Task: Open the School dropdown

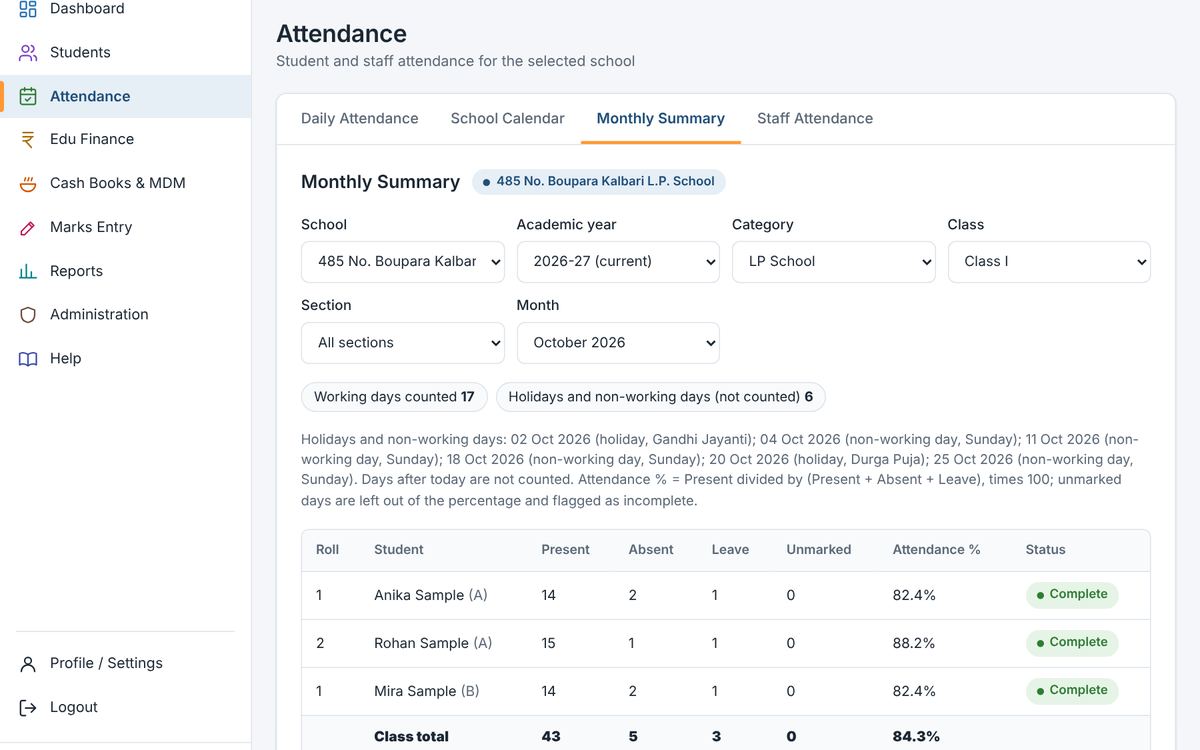Action: (402, 262)
